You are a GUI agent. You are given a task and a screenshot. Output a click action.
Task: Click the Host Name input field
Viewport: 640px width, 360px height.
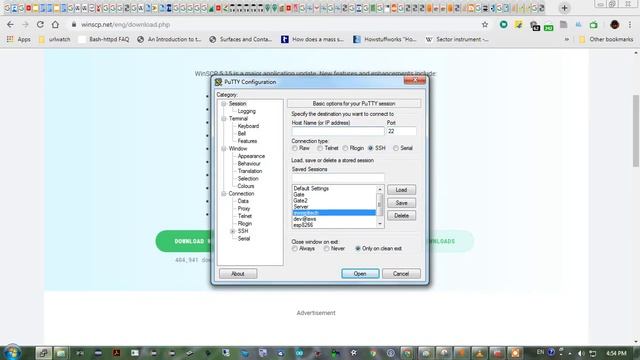338,131
